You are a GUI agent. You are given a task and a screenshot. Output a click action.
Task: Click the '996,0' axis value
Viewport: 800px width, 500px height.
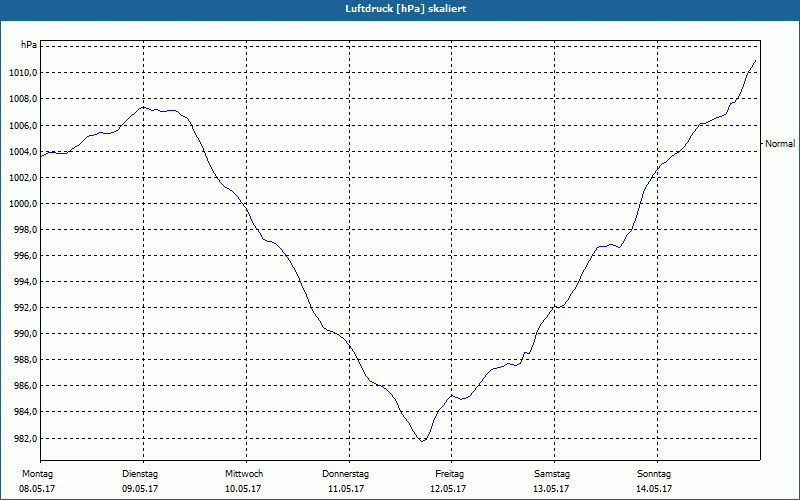coord(25,256)
